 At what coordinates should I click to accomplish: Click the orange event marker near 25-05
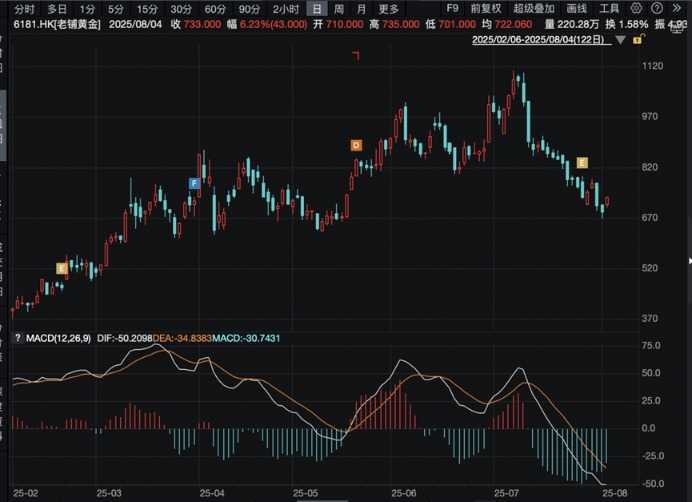355,145
